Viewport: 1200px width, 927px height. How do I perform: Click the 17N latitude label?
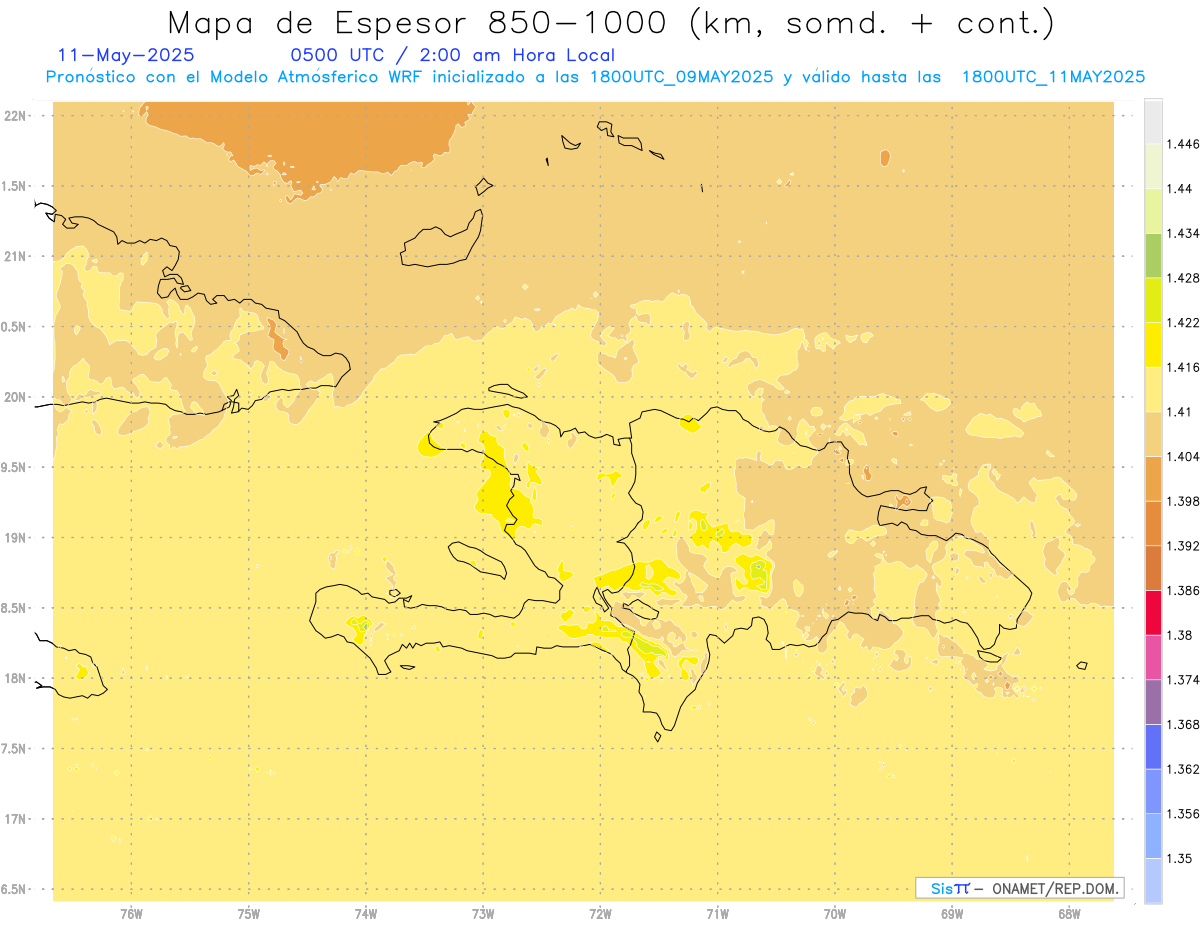pyautogui.click(x=14, y=819)
